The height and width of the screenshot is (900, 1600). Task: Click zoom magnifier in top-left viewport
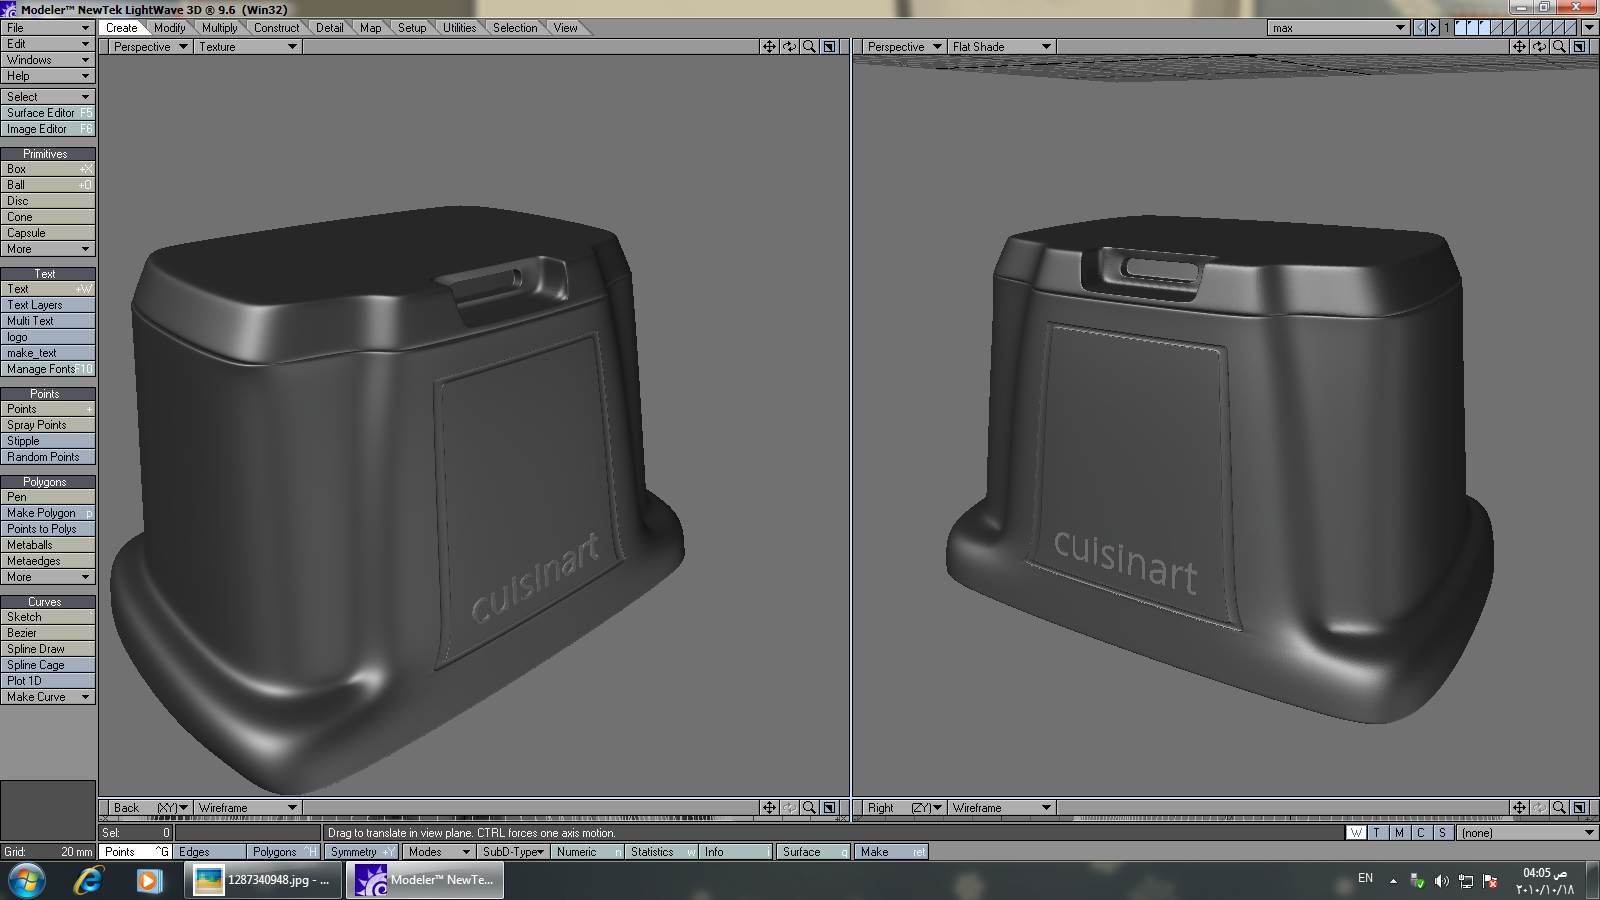coord(809,47)
